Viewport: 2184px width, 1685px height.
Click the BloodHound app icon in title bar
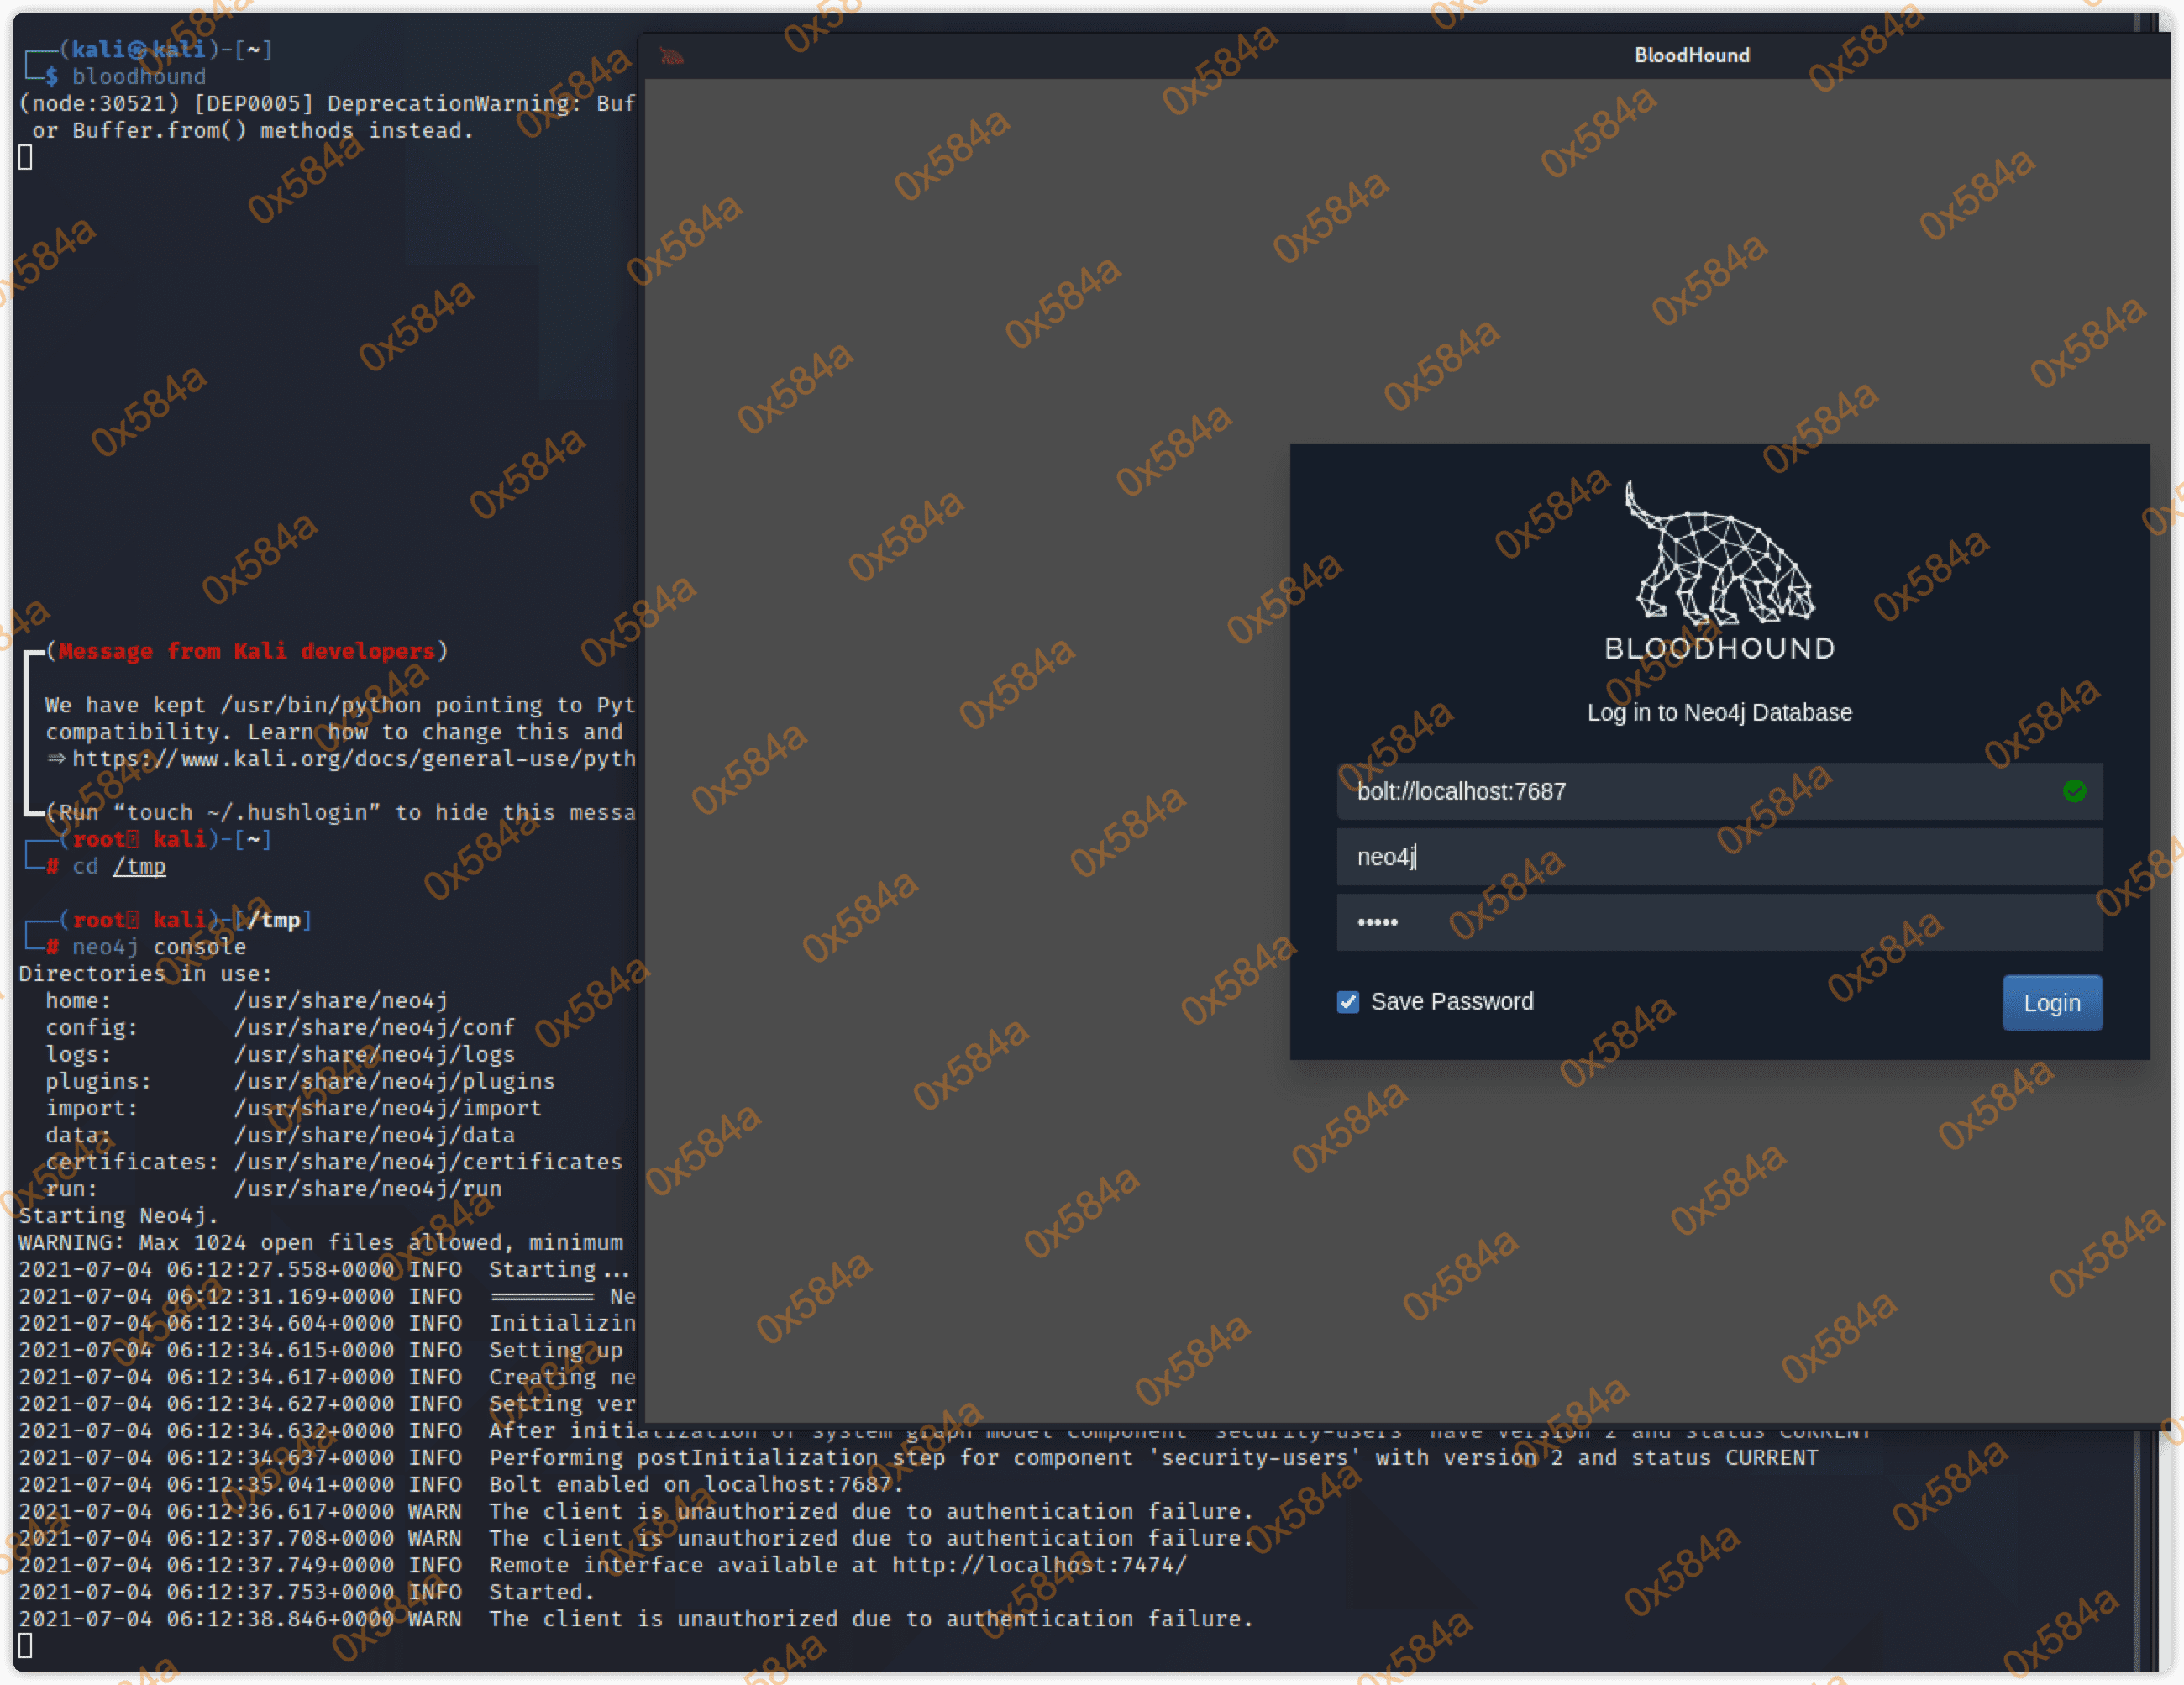pos(672,56)
